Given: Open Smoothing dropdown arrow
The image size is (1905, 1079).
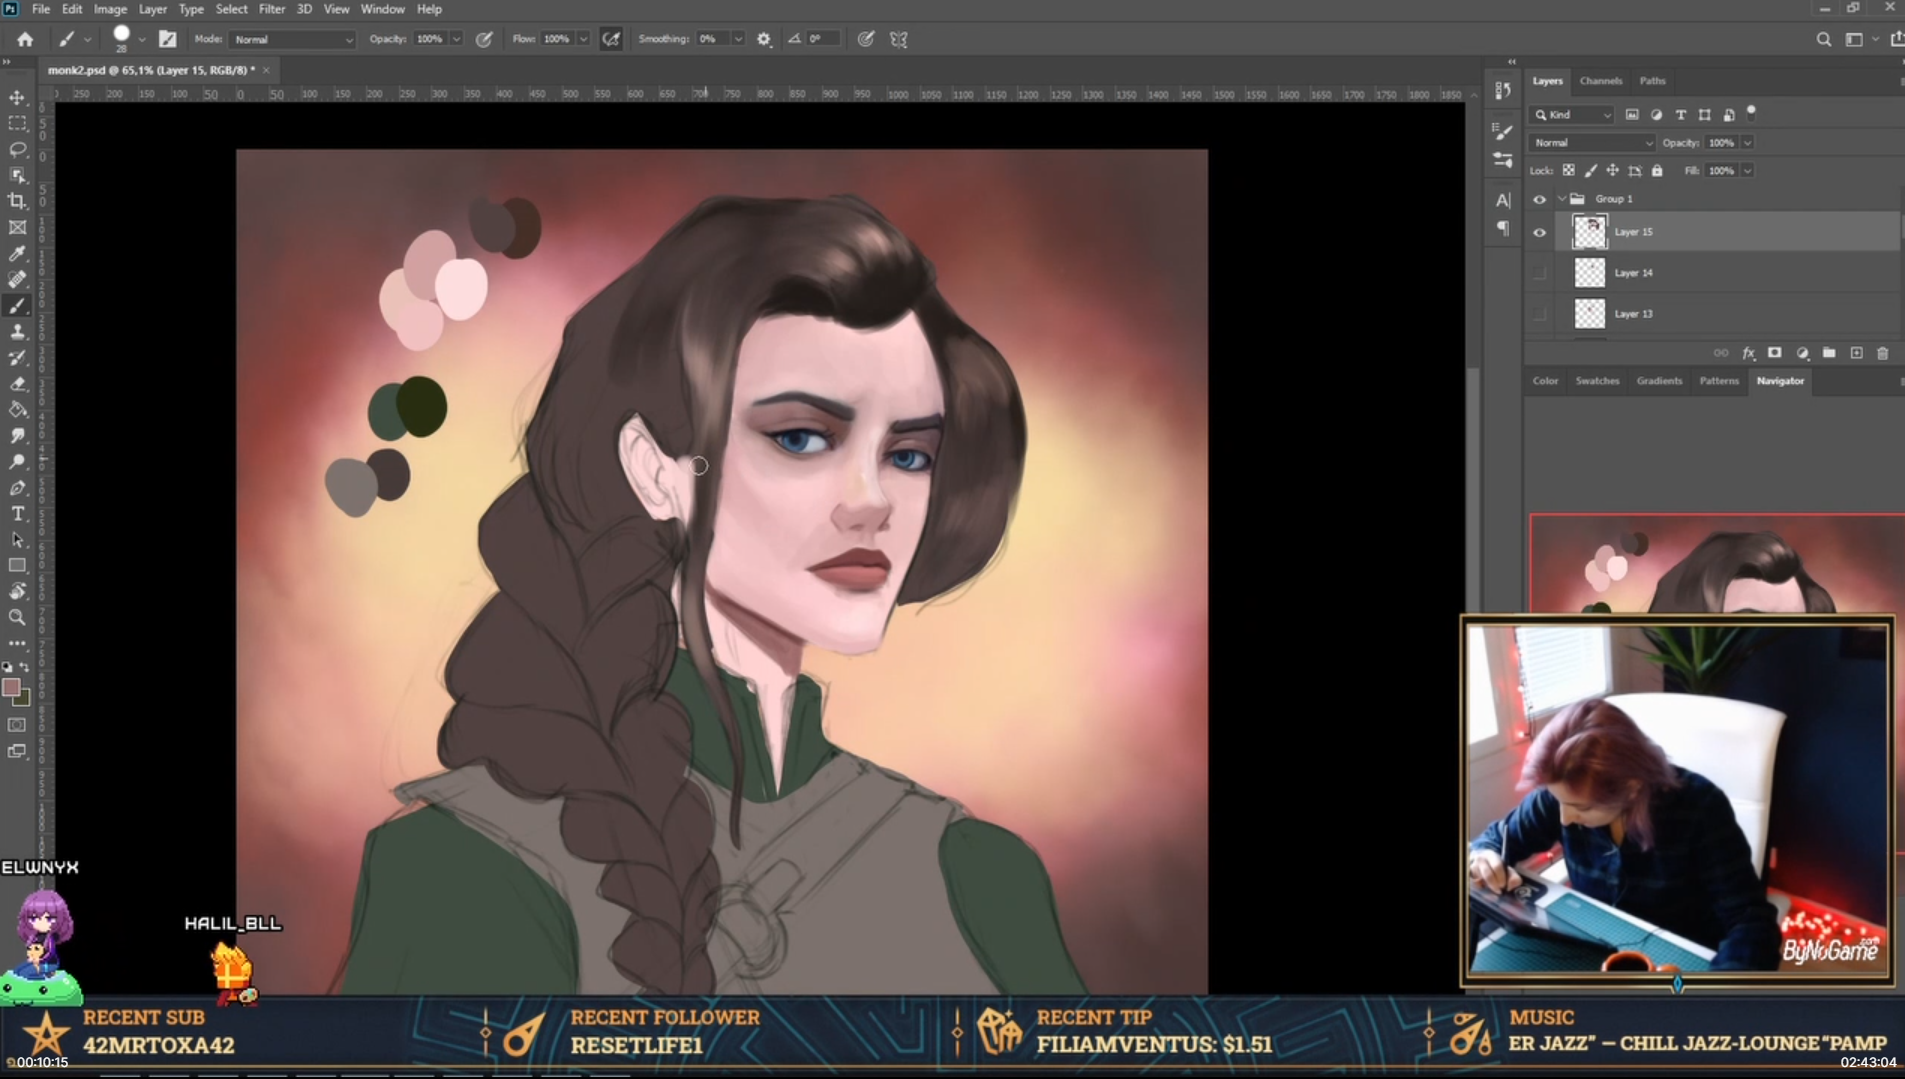Looking at the screenshot, I should point(738,39).
